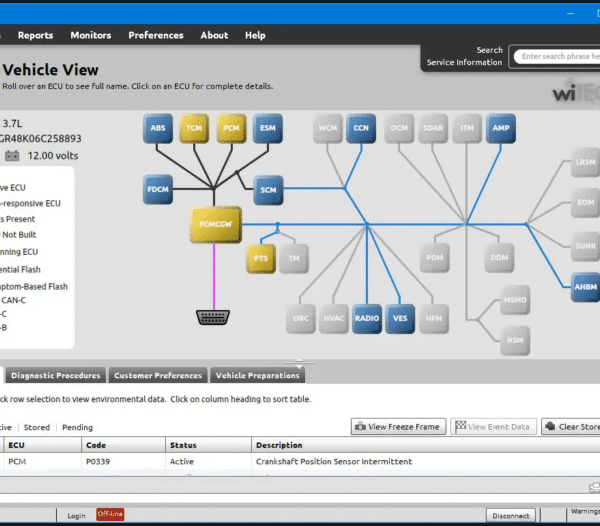Select the P0339 trouble code row
This screenshot has height=526, width=600.
(200, 462)
